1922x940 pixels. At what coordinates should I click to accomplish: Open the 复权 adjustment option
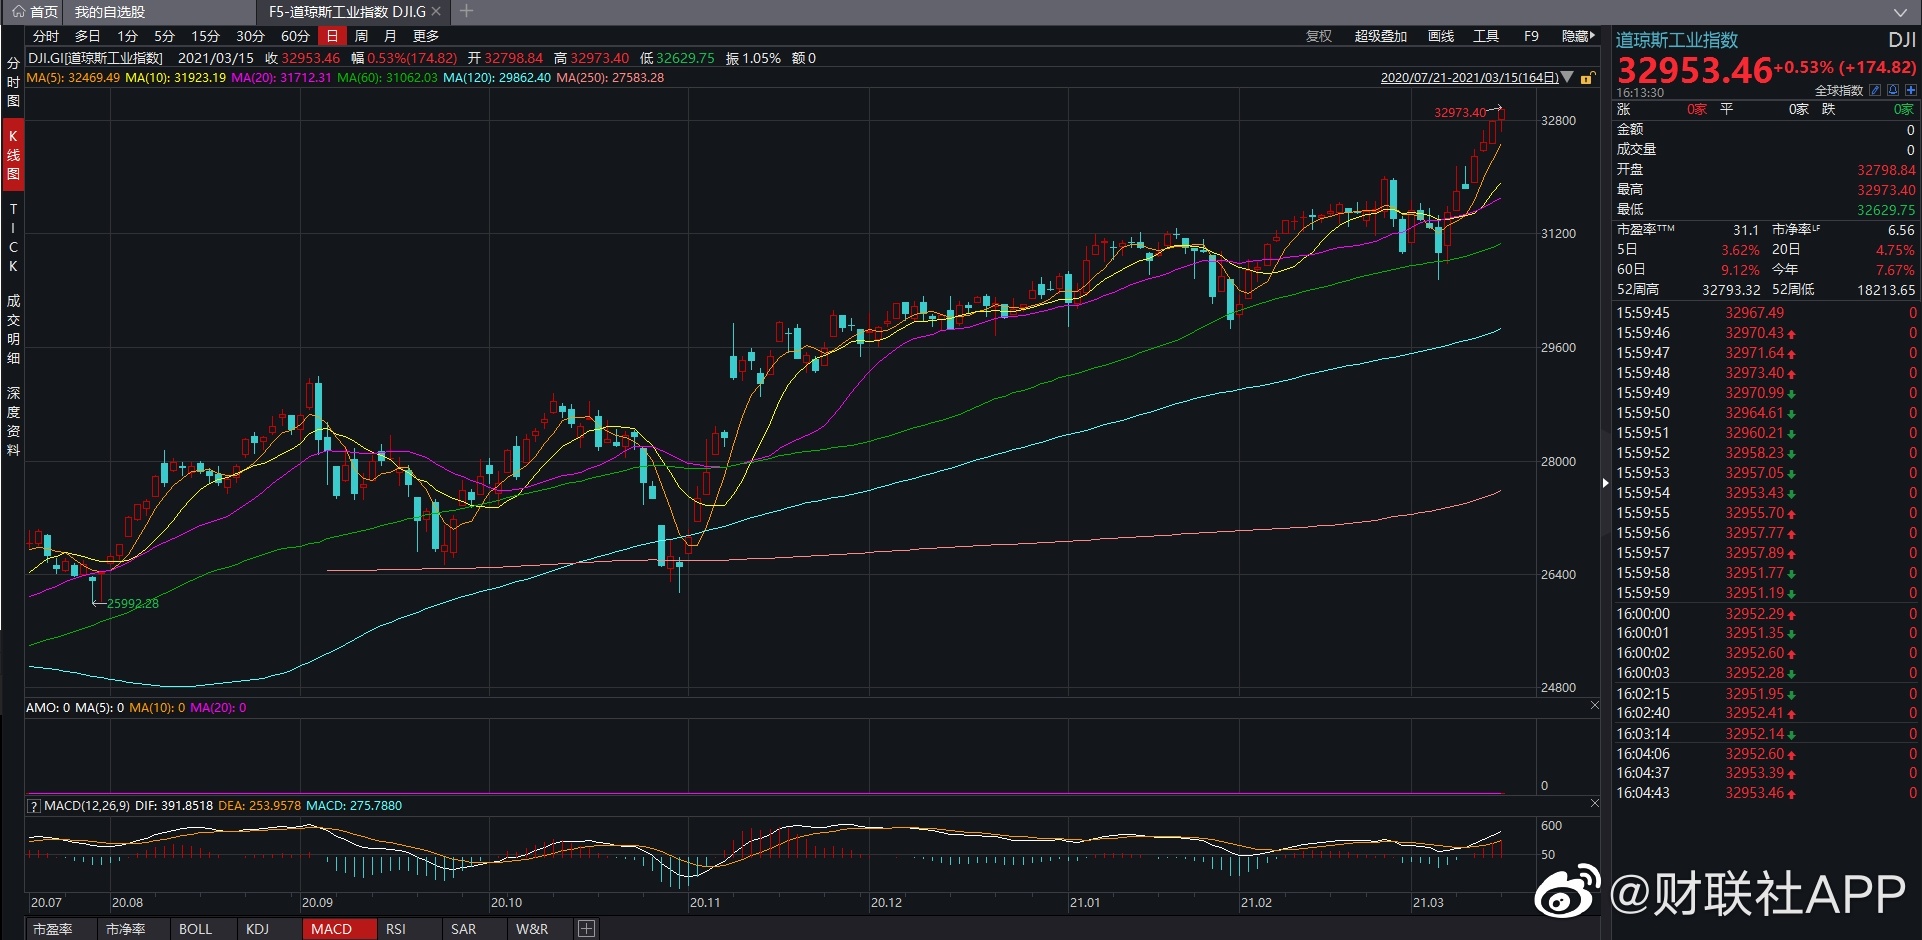tap(1319, 36)
